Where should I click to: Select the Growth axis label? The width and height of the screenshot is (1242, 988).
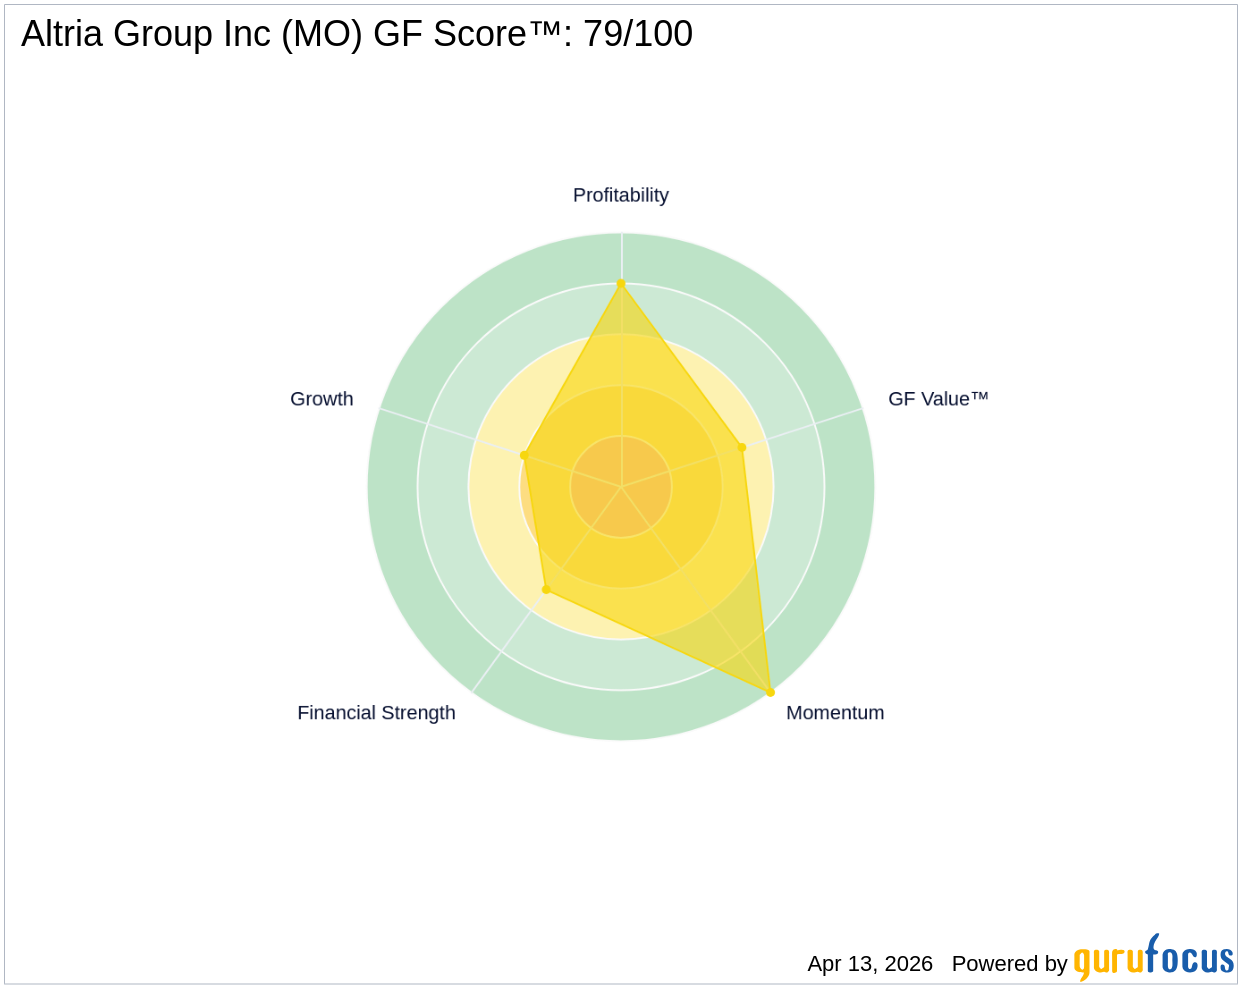pyautogui.click(x=322, y=399)
